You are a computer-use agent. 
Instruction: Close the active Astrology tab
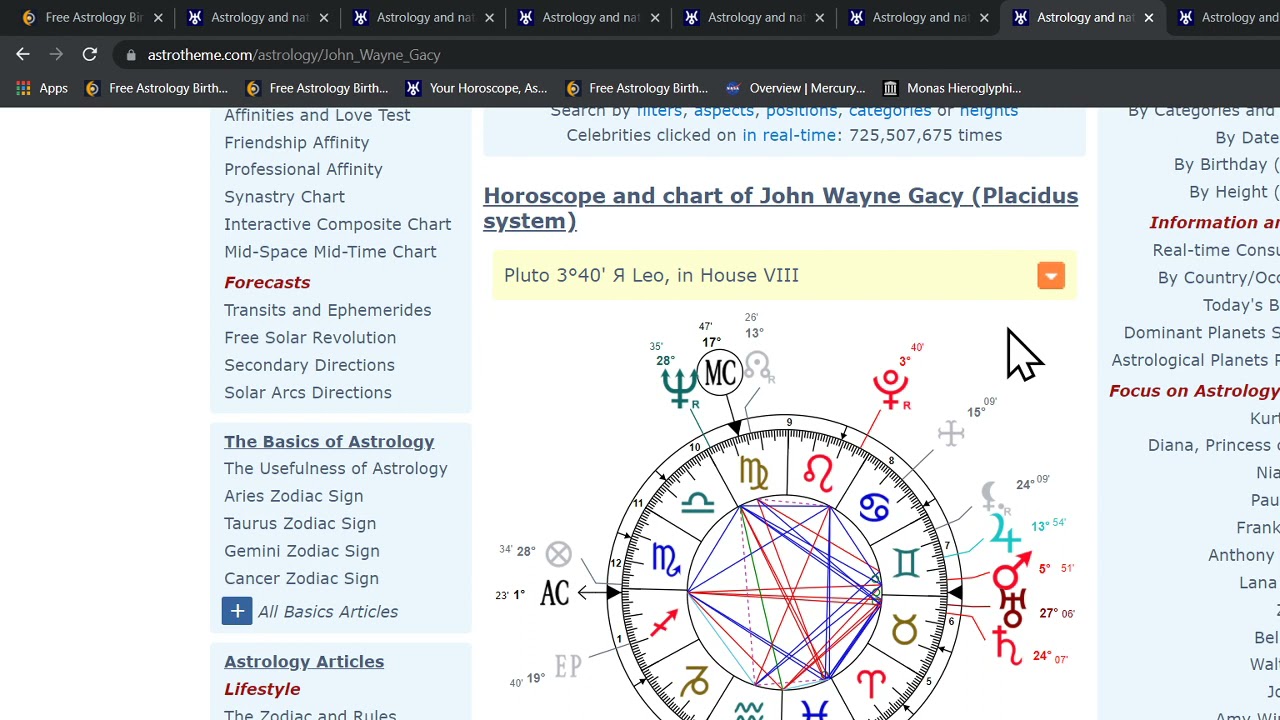pyautogui.click(x=1149, y=18)
